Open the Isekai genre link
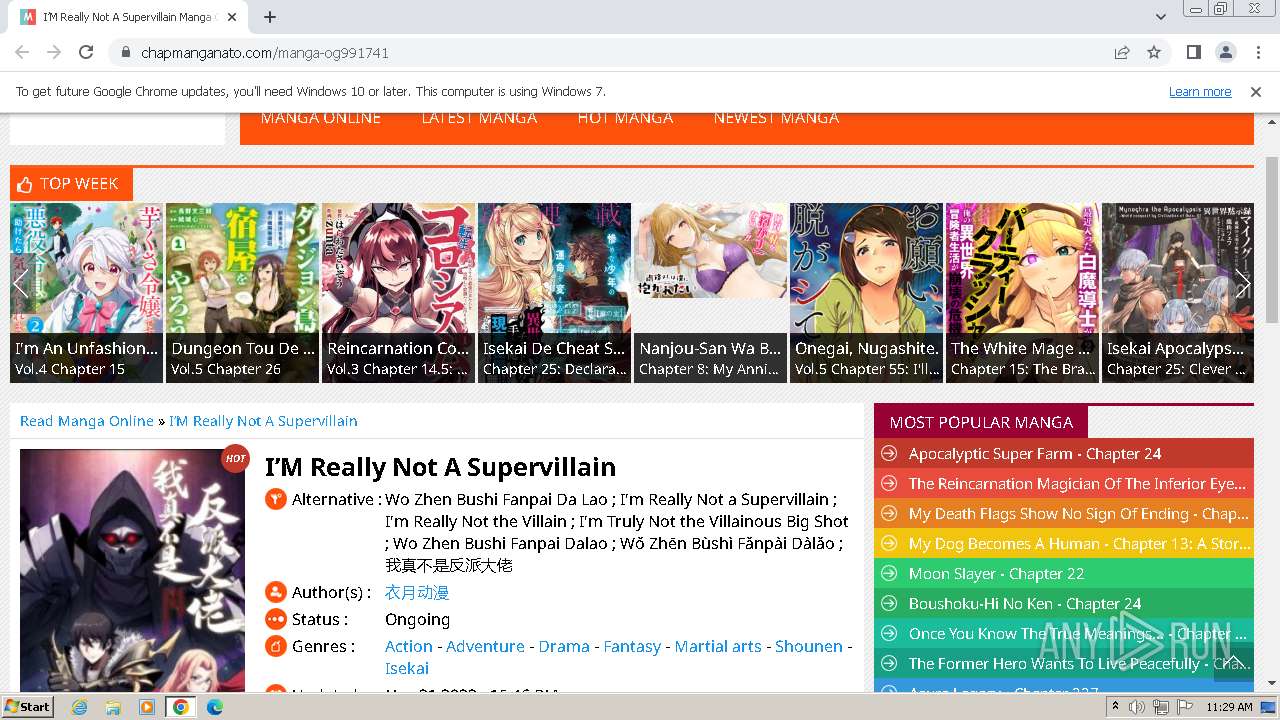This screenshot has height=720, width=1280. [x=407, y=668]
